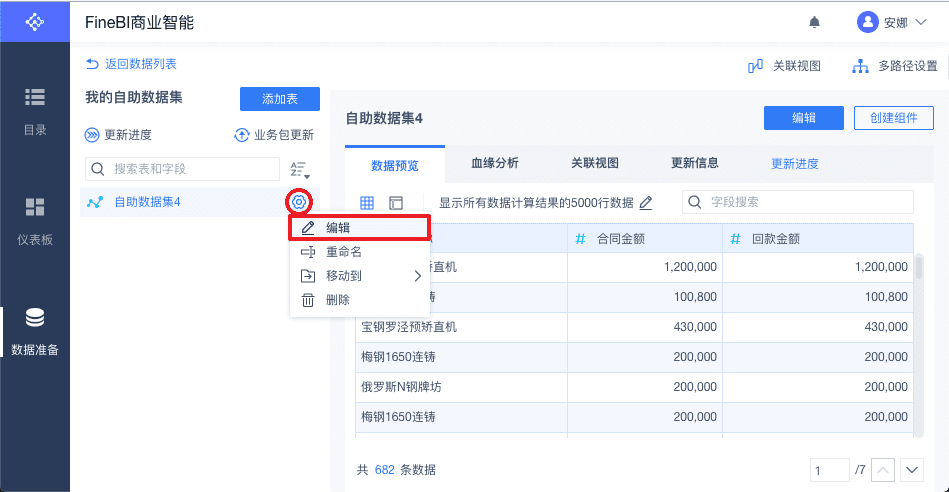Click the notification bell icon
Image resolution: width=949 pixels, height=492 pixels.
tap(815, 22)
